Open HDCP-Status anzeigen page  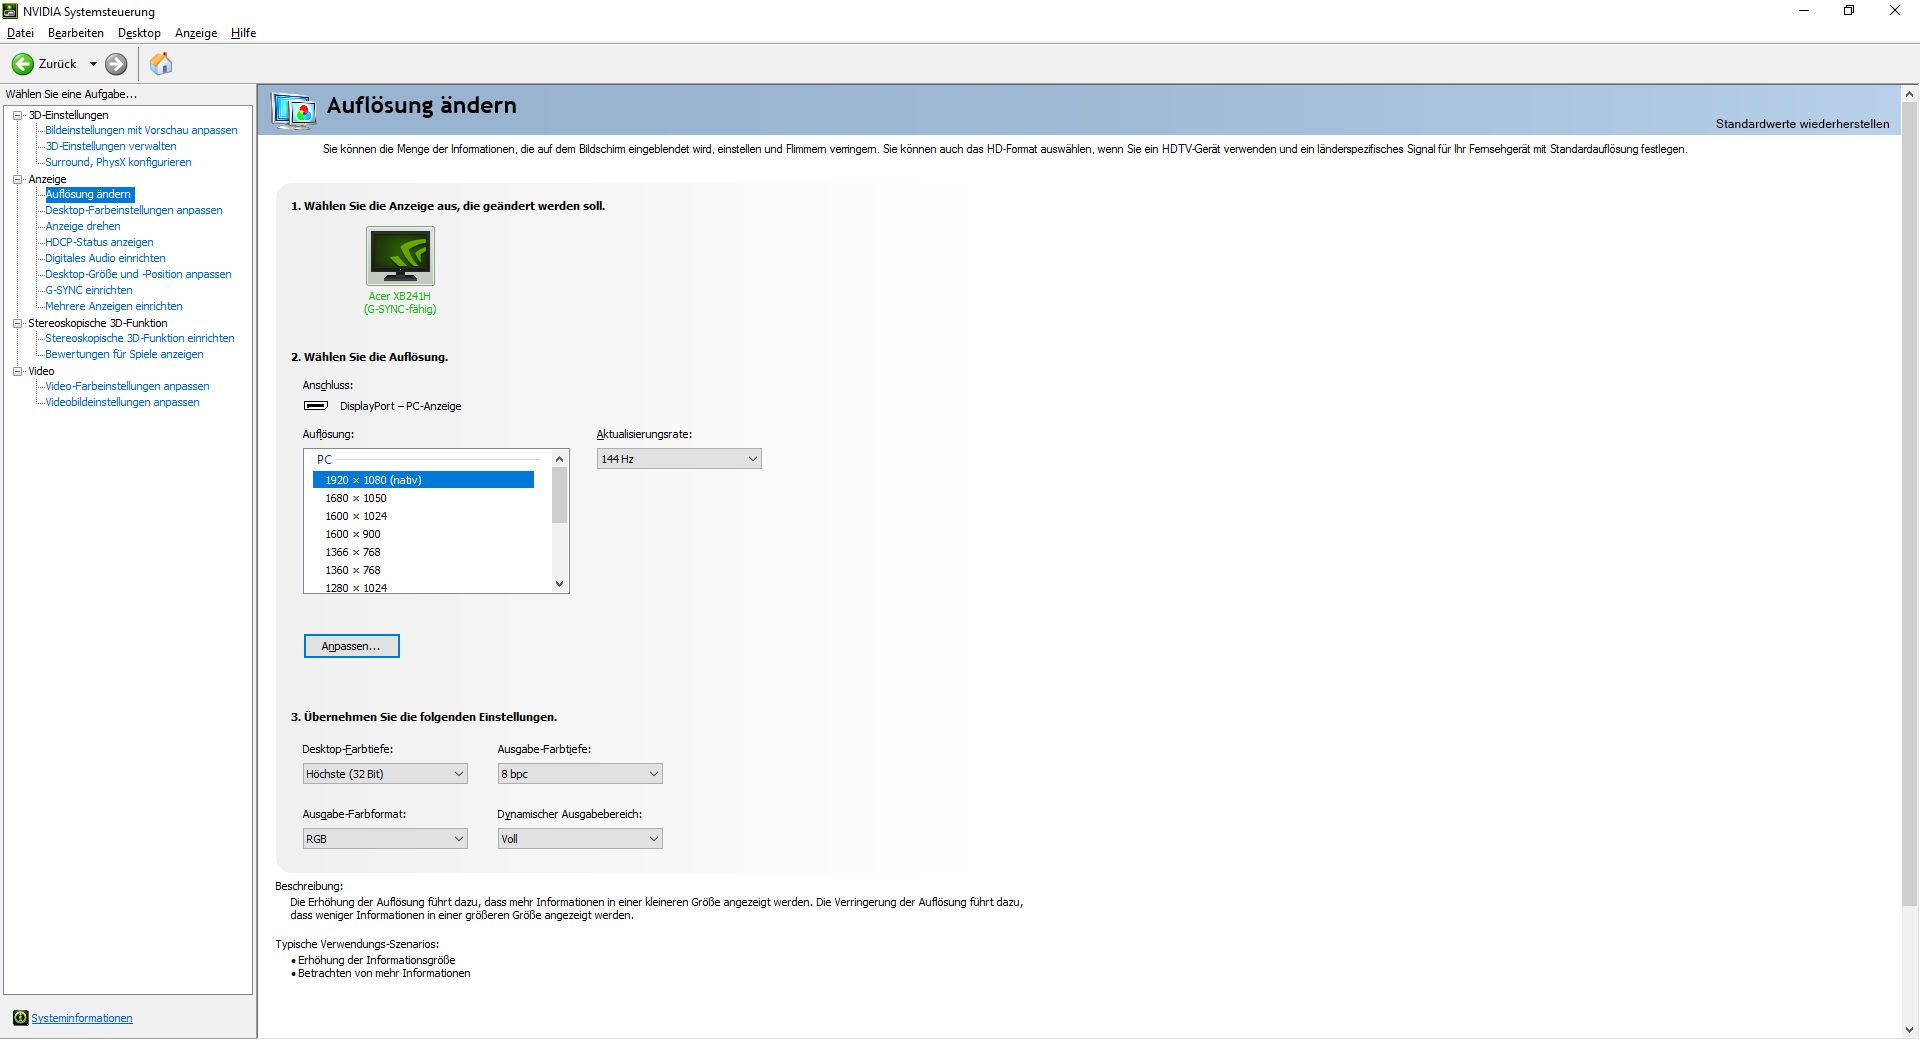click(99, 242)
